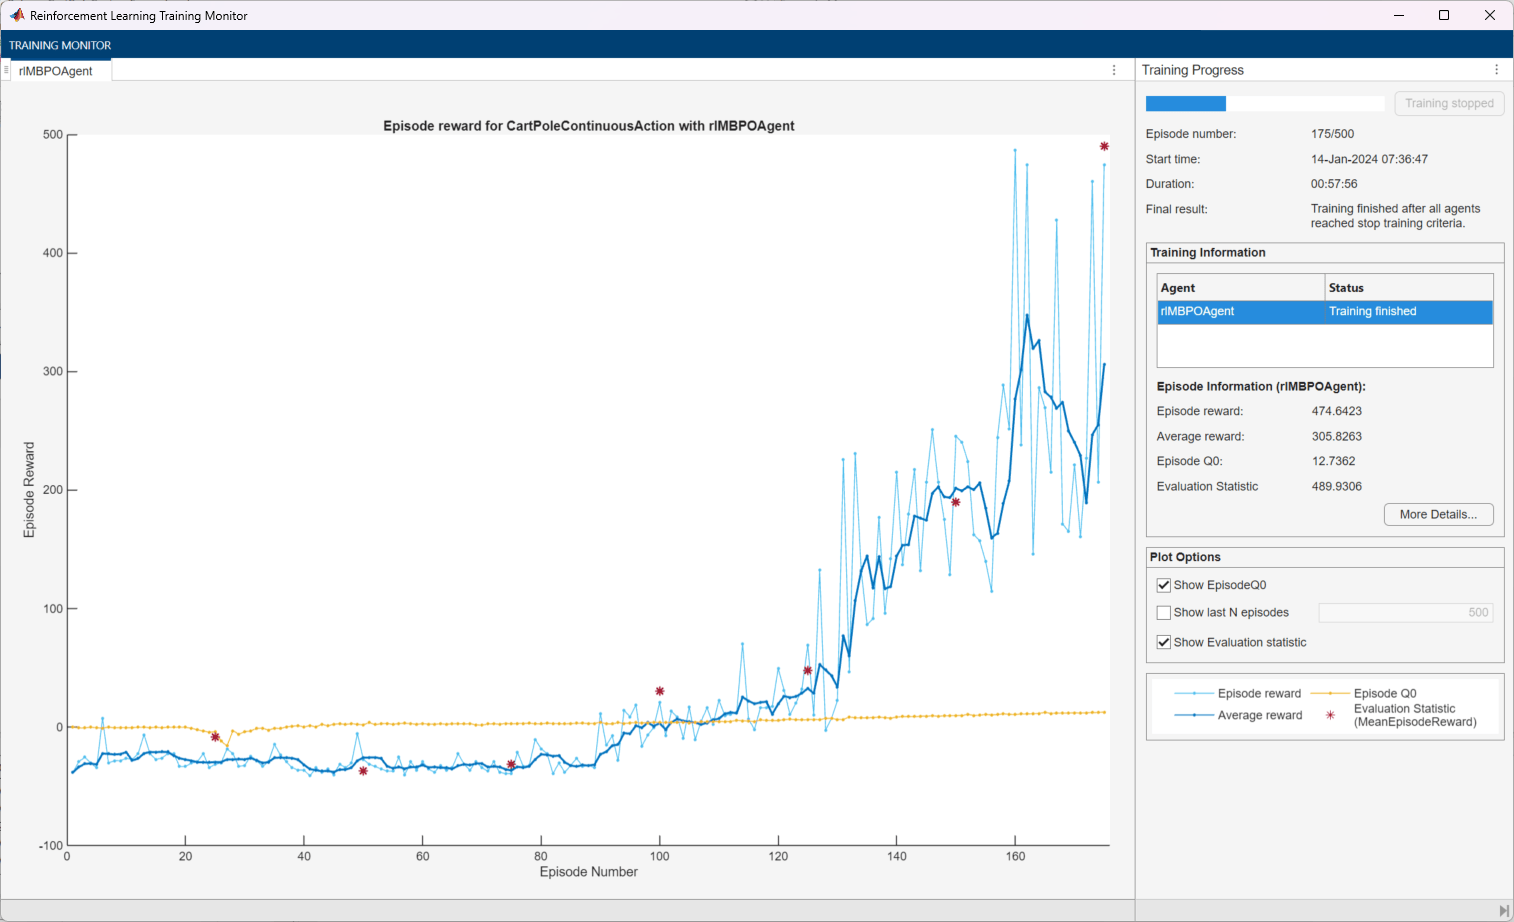Image resolution: width=1514 pixels, height=922 pixels.
Task: Close the Training Monitor window
Action: point(1490,15)
